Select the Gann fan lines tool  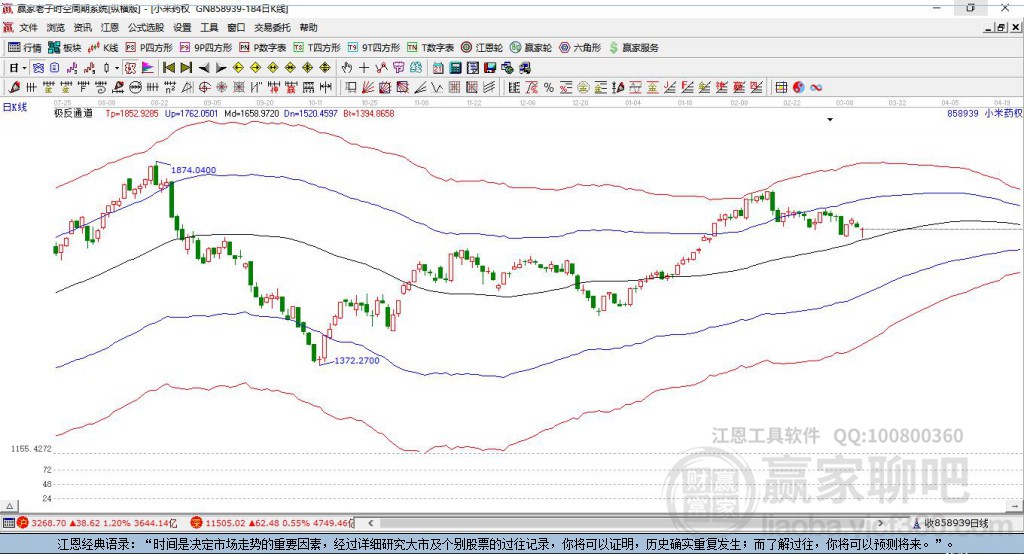pyautogui.click(x=368, y=88)
